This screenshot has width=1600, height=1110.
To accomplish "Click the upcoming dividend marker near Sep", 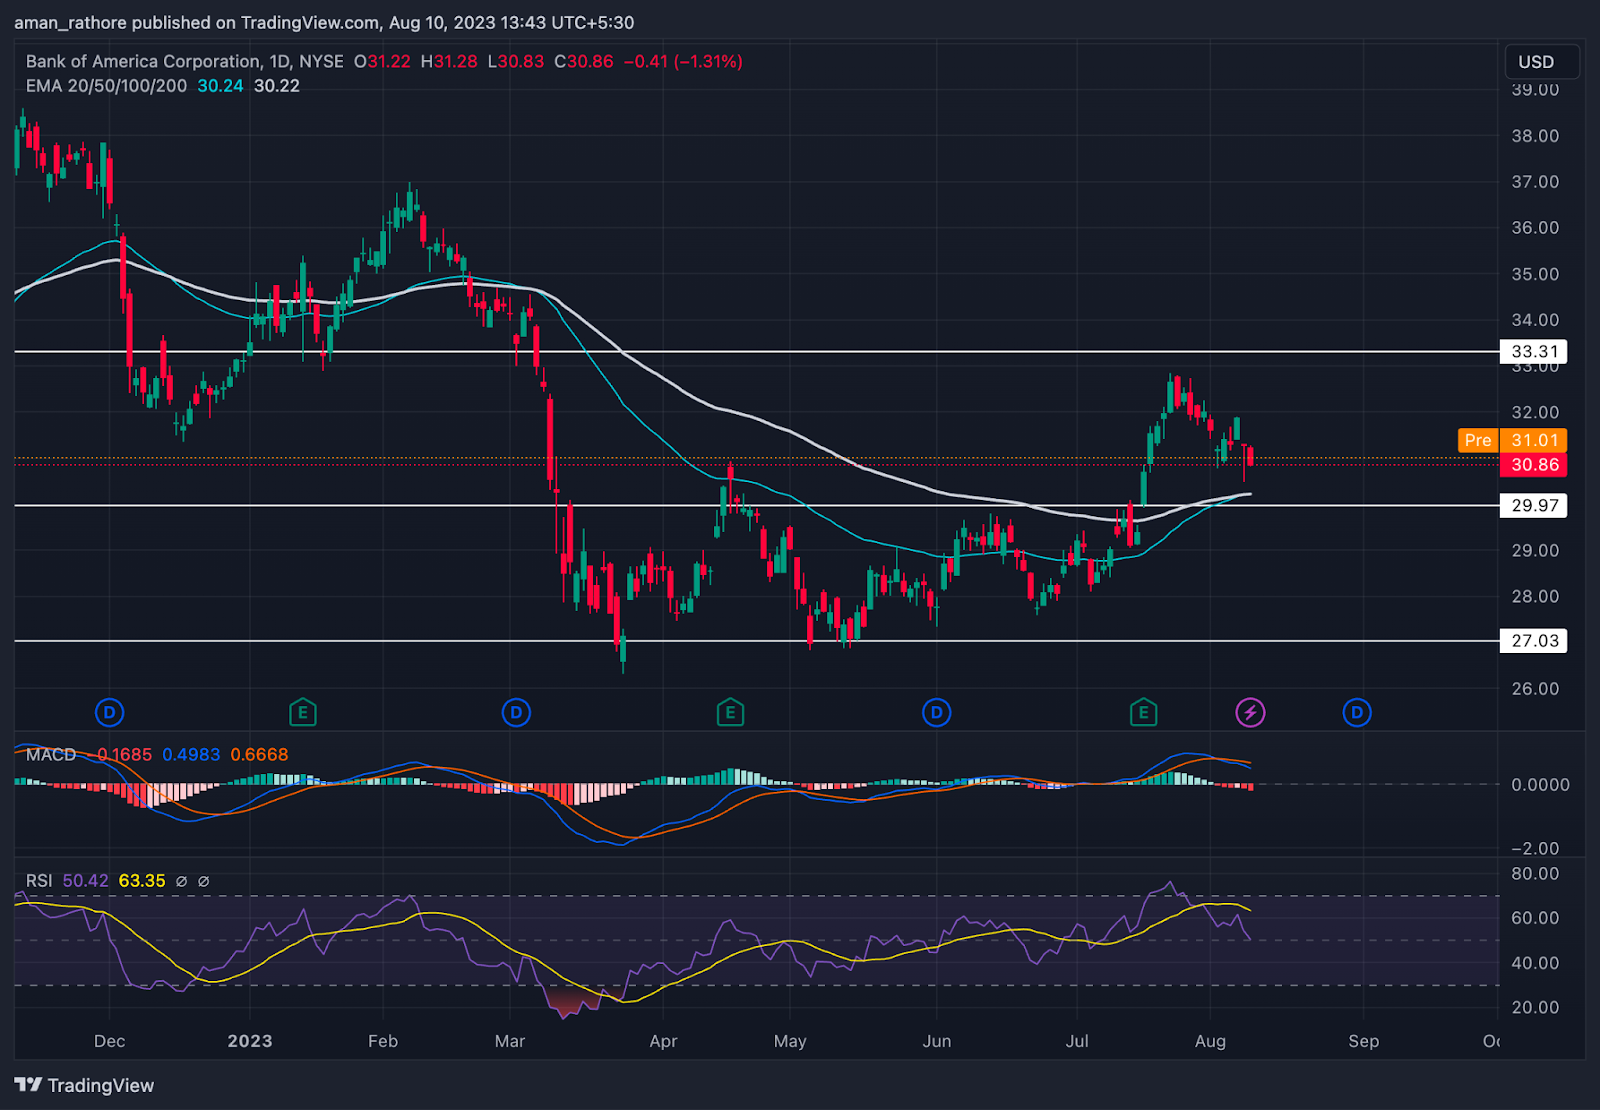I will 1357,713.
